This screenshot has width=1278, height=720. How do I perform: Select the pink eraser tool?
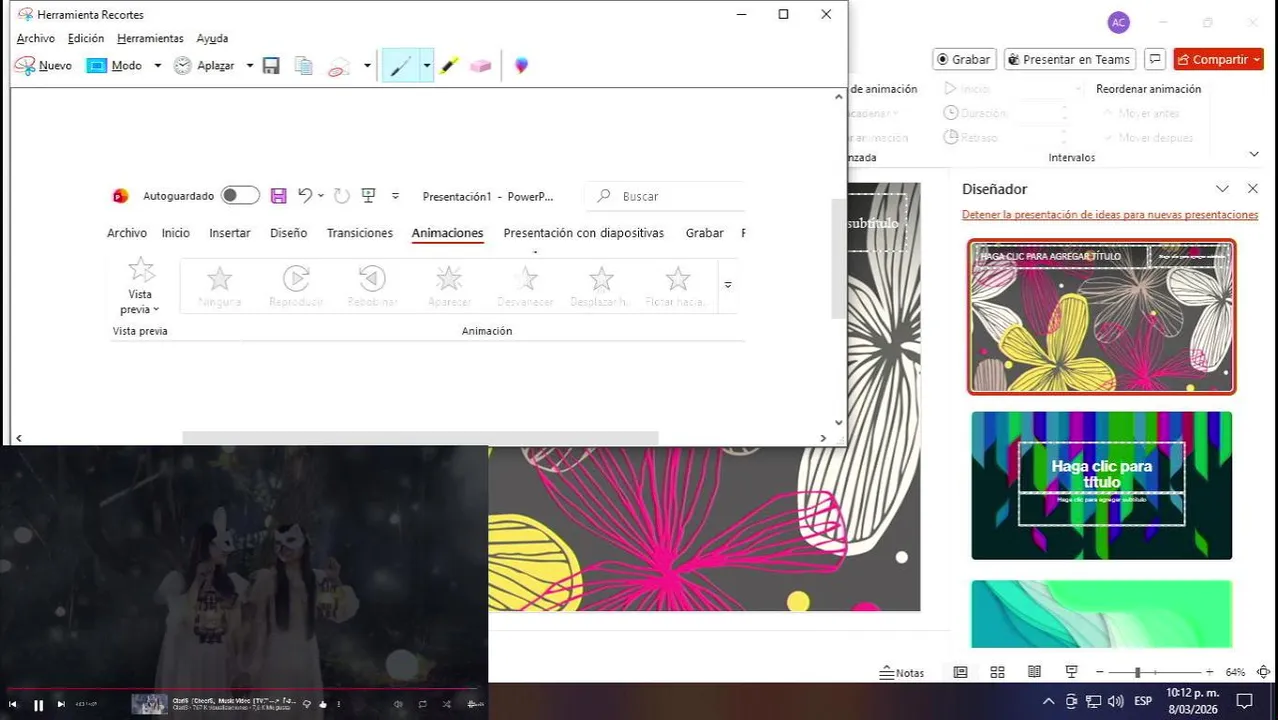481,66
